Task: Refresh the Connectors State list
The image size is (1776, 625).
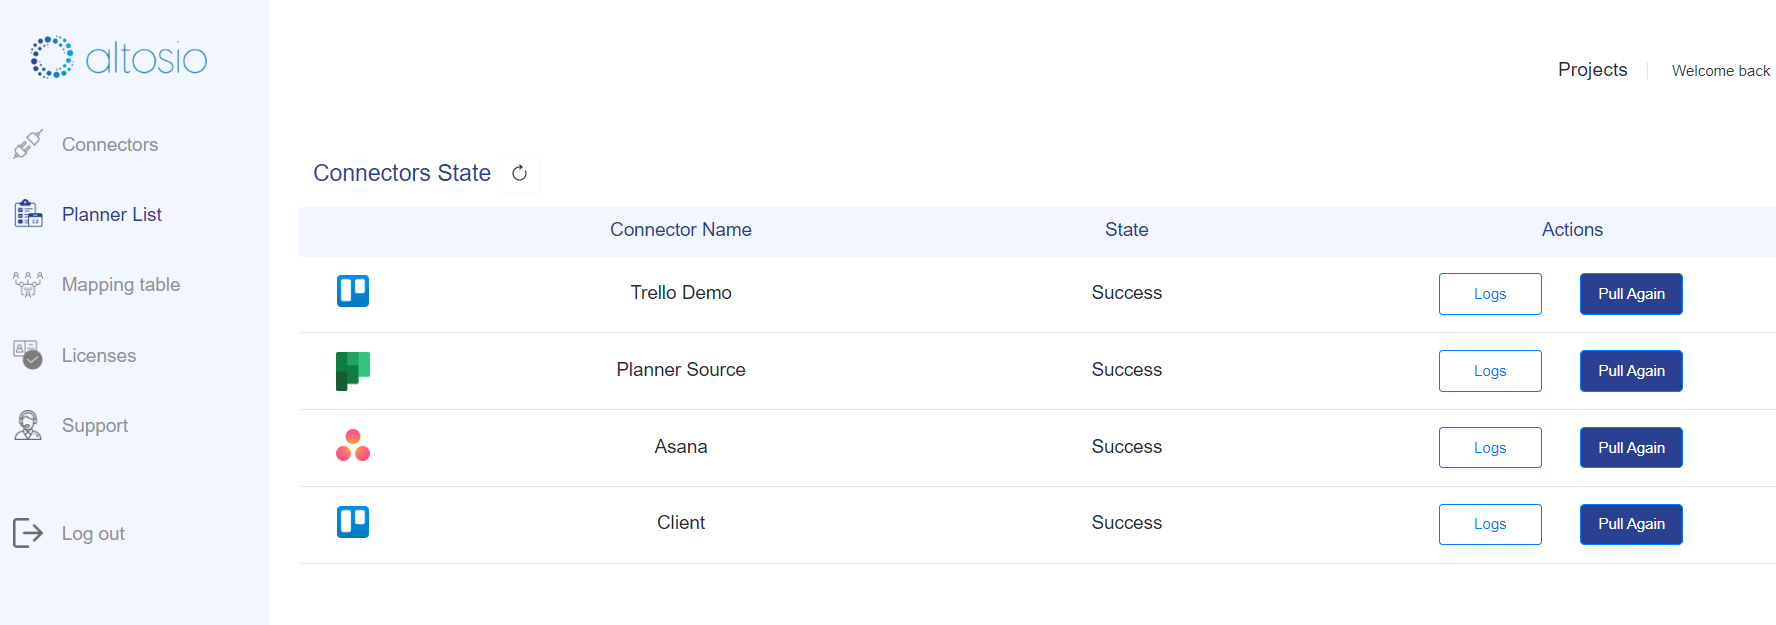Action: (x=519, y=173)
